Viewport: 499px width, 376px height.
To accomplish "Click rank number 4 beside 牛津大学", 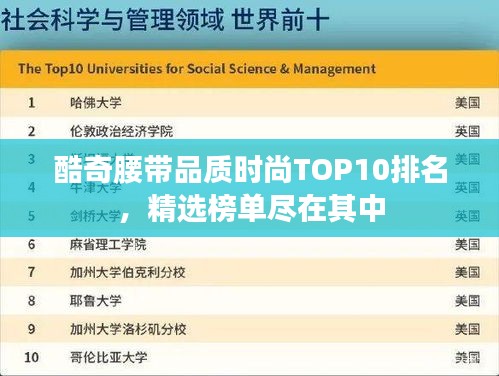I will point(31,188).
